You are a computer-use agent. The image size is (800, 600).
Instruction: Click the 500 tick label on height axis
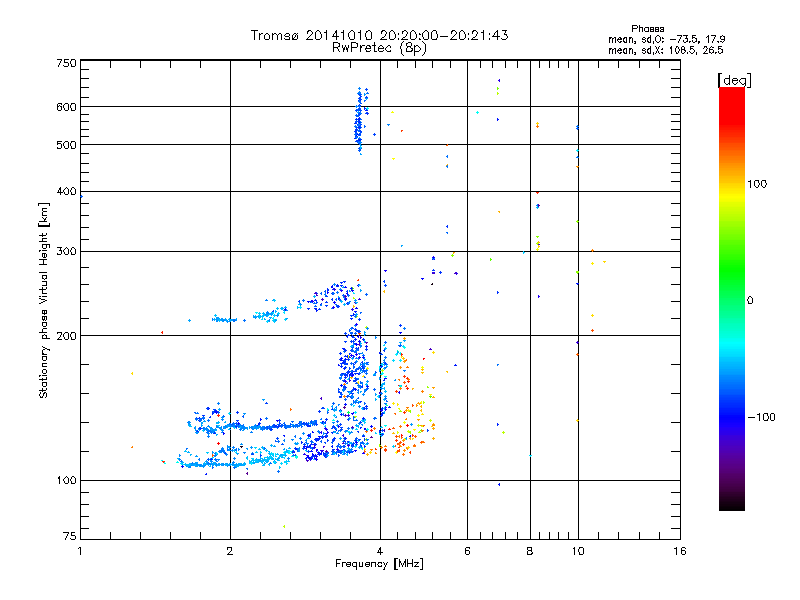(66, 144)
